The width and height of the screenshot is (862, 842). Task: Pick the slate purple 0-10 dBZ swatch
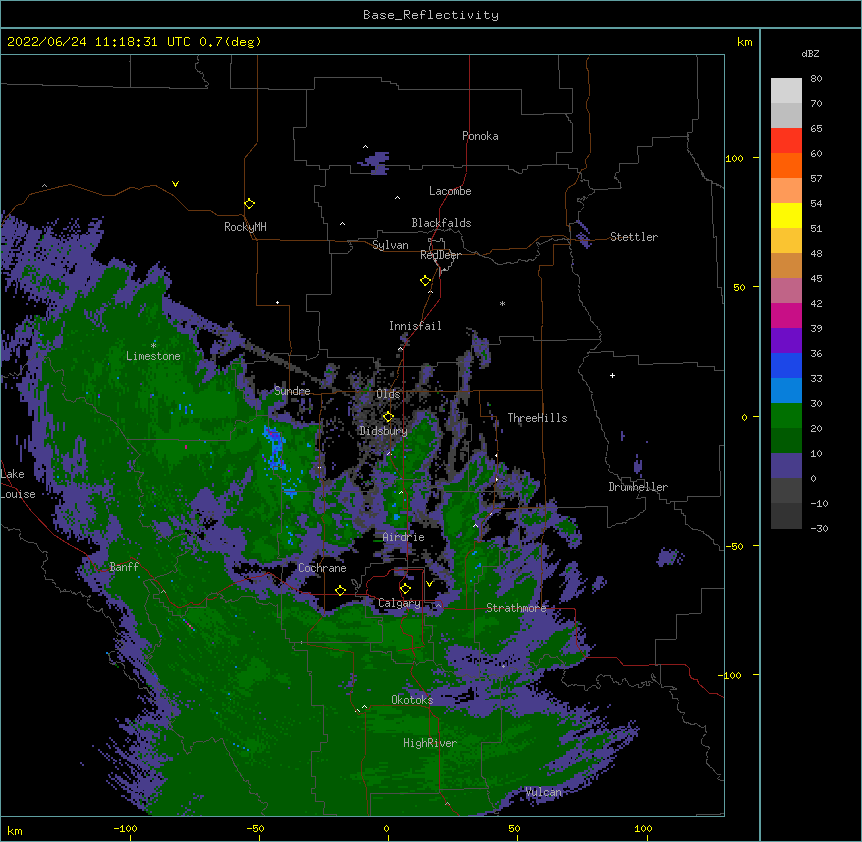(786, 466)
